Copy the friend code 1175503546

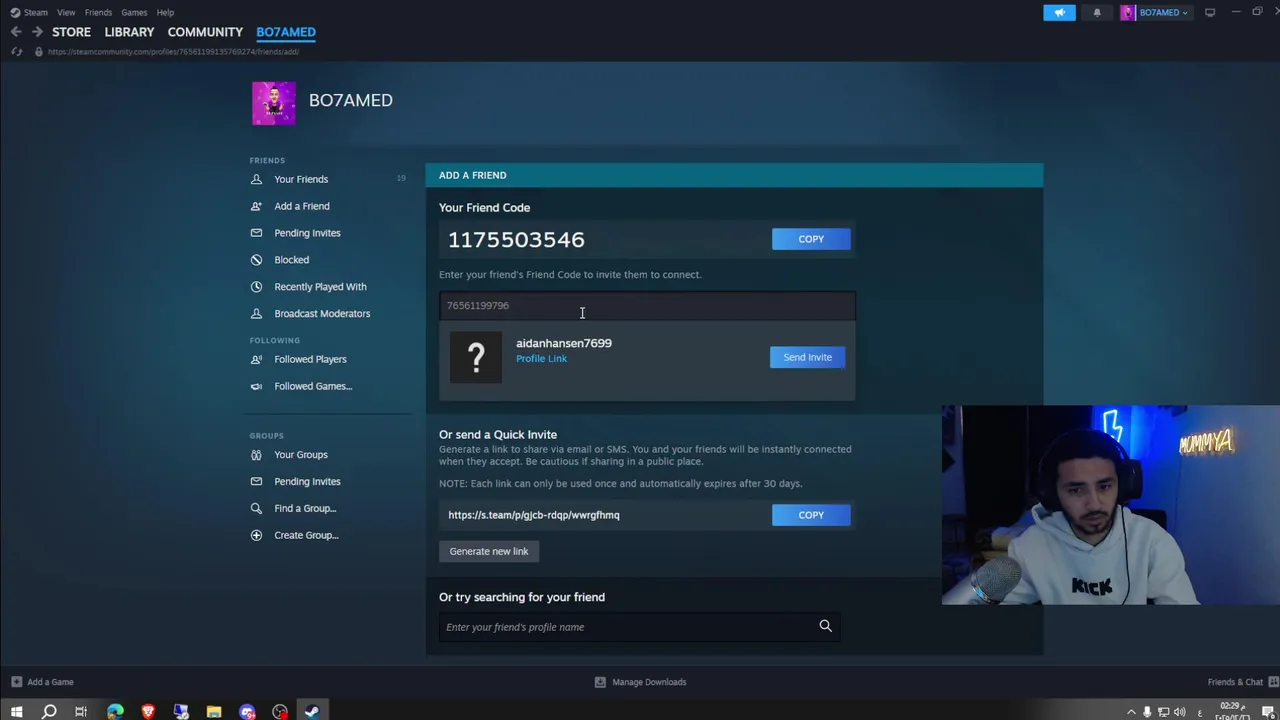point(811,239)
